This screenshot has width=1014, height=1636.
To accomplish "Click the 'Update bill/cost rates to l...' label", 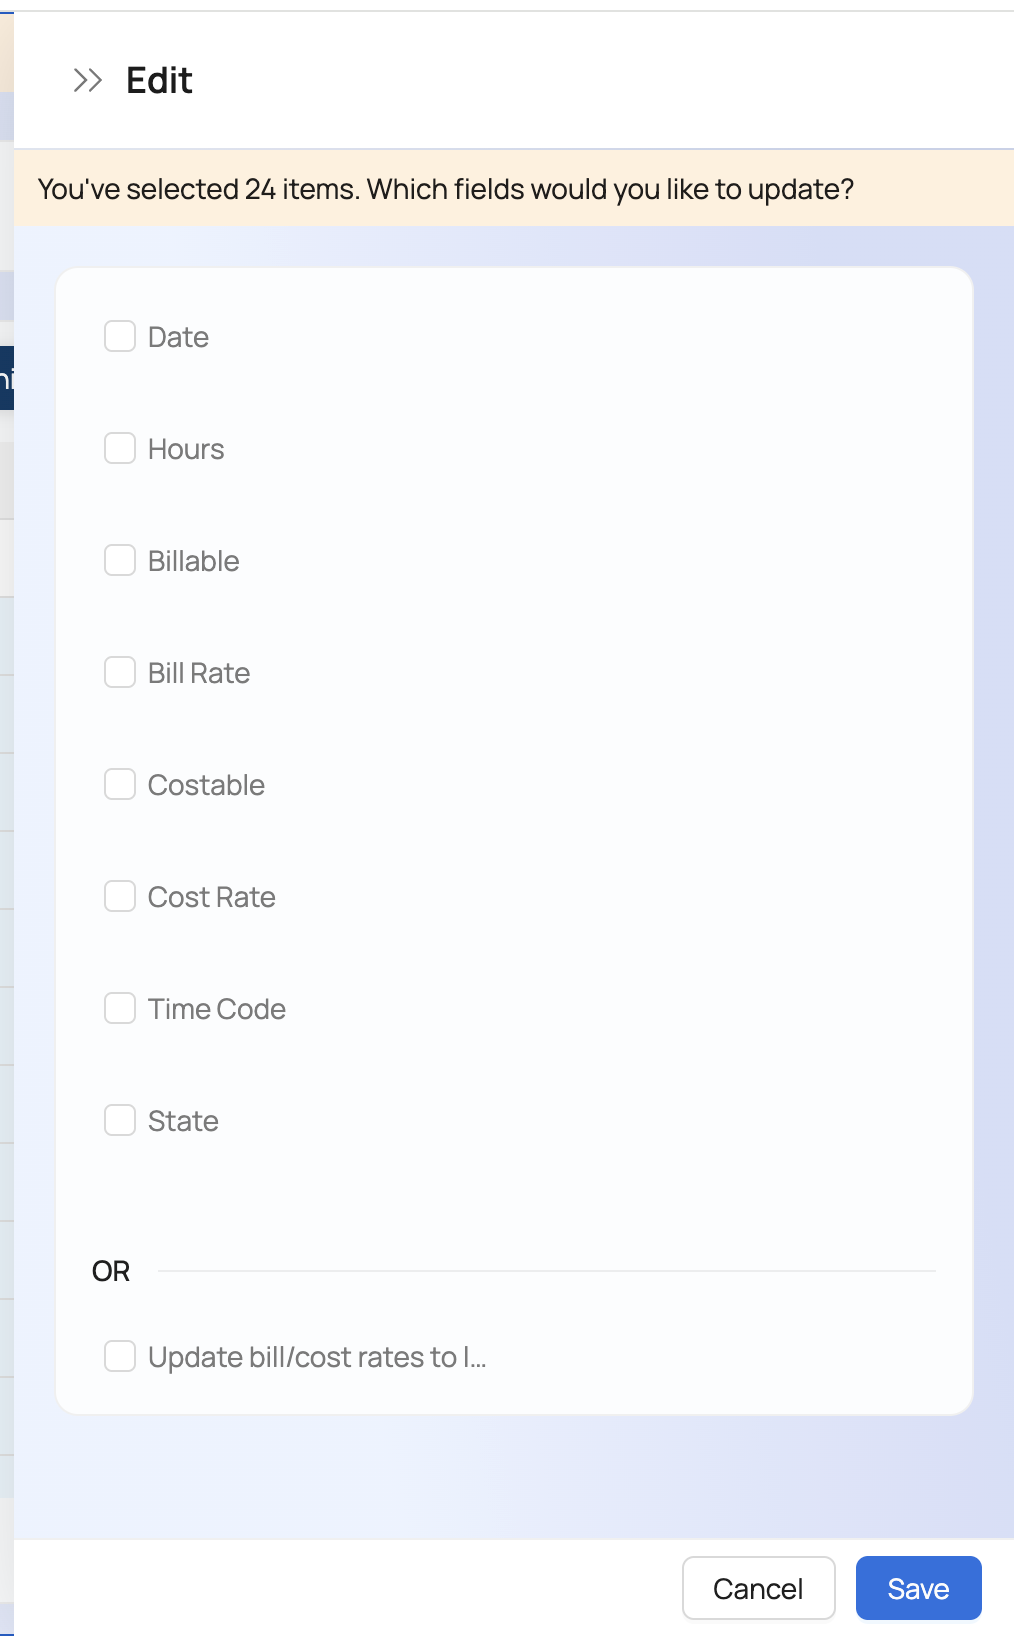I will [317, 1357].
